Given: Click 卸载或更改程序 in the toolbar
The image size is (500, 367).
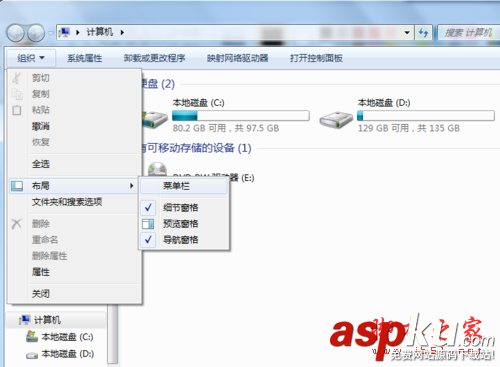Looking at the screenshot, I should click(154, 58).
